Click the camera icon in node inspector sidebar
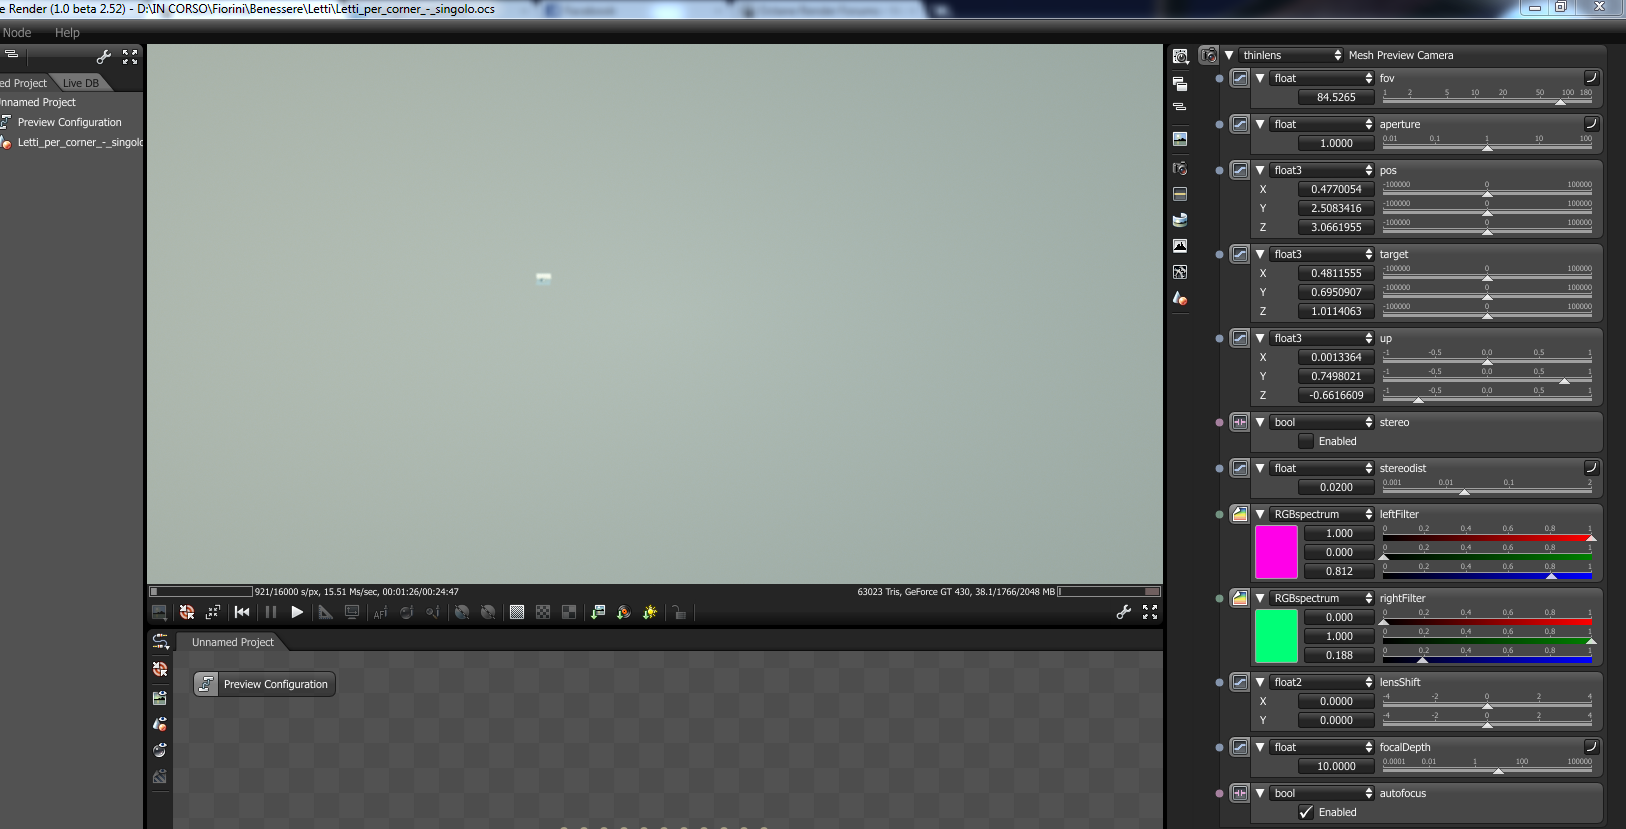The image size is (1626, 829). 1180,168
